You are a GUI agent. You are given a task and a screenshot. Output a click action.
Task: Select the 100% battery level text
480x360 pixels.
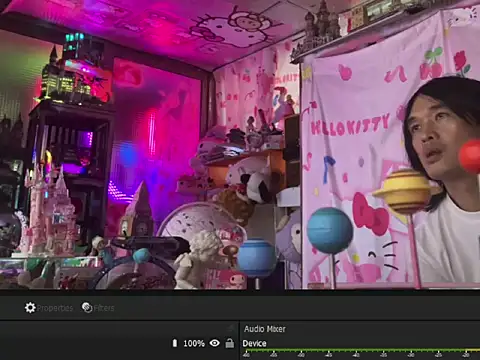[x=194, y=343]
